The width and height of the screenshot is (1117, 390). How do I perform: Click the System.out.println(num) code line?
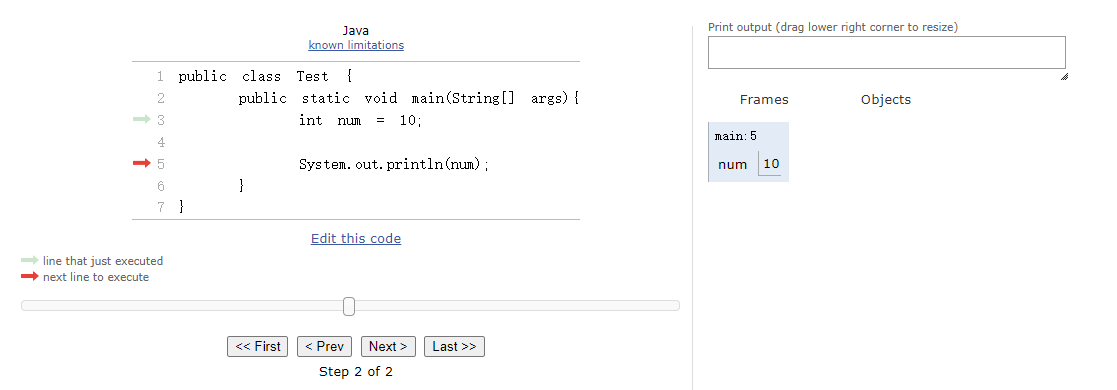[395, 164]
